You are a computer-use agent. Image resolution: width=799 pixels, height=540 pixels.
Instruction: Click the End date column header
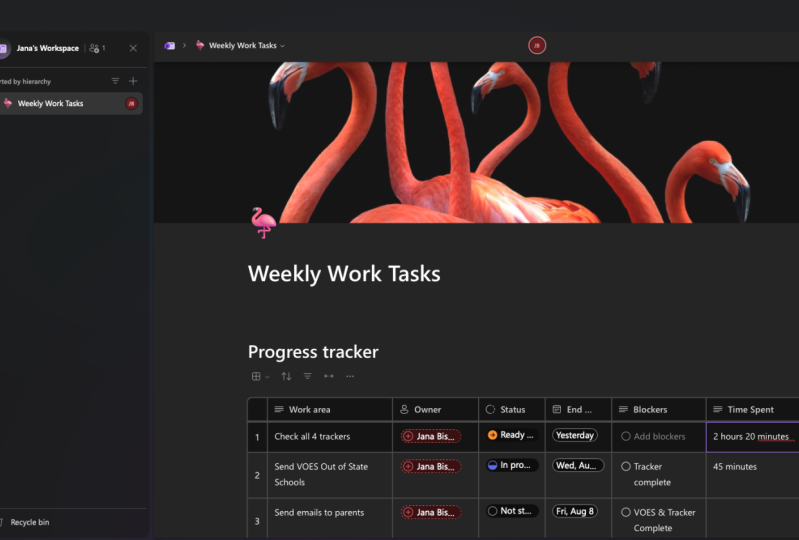[x=578, y=410]
